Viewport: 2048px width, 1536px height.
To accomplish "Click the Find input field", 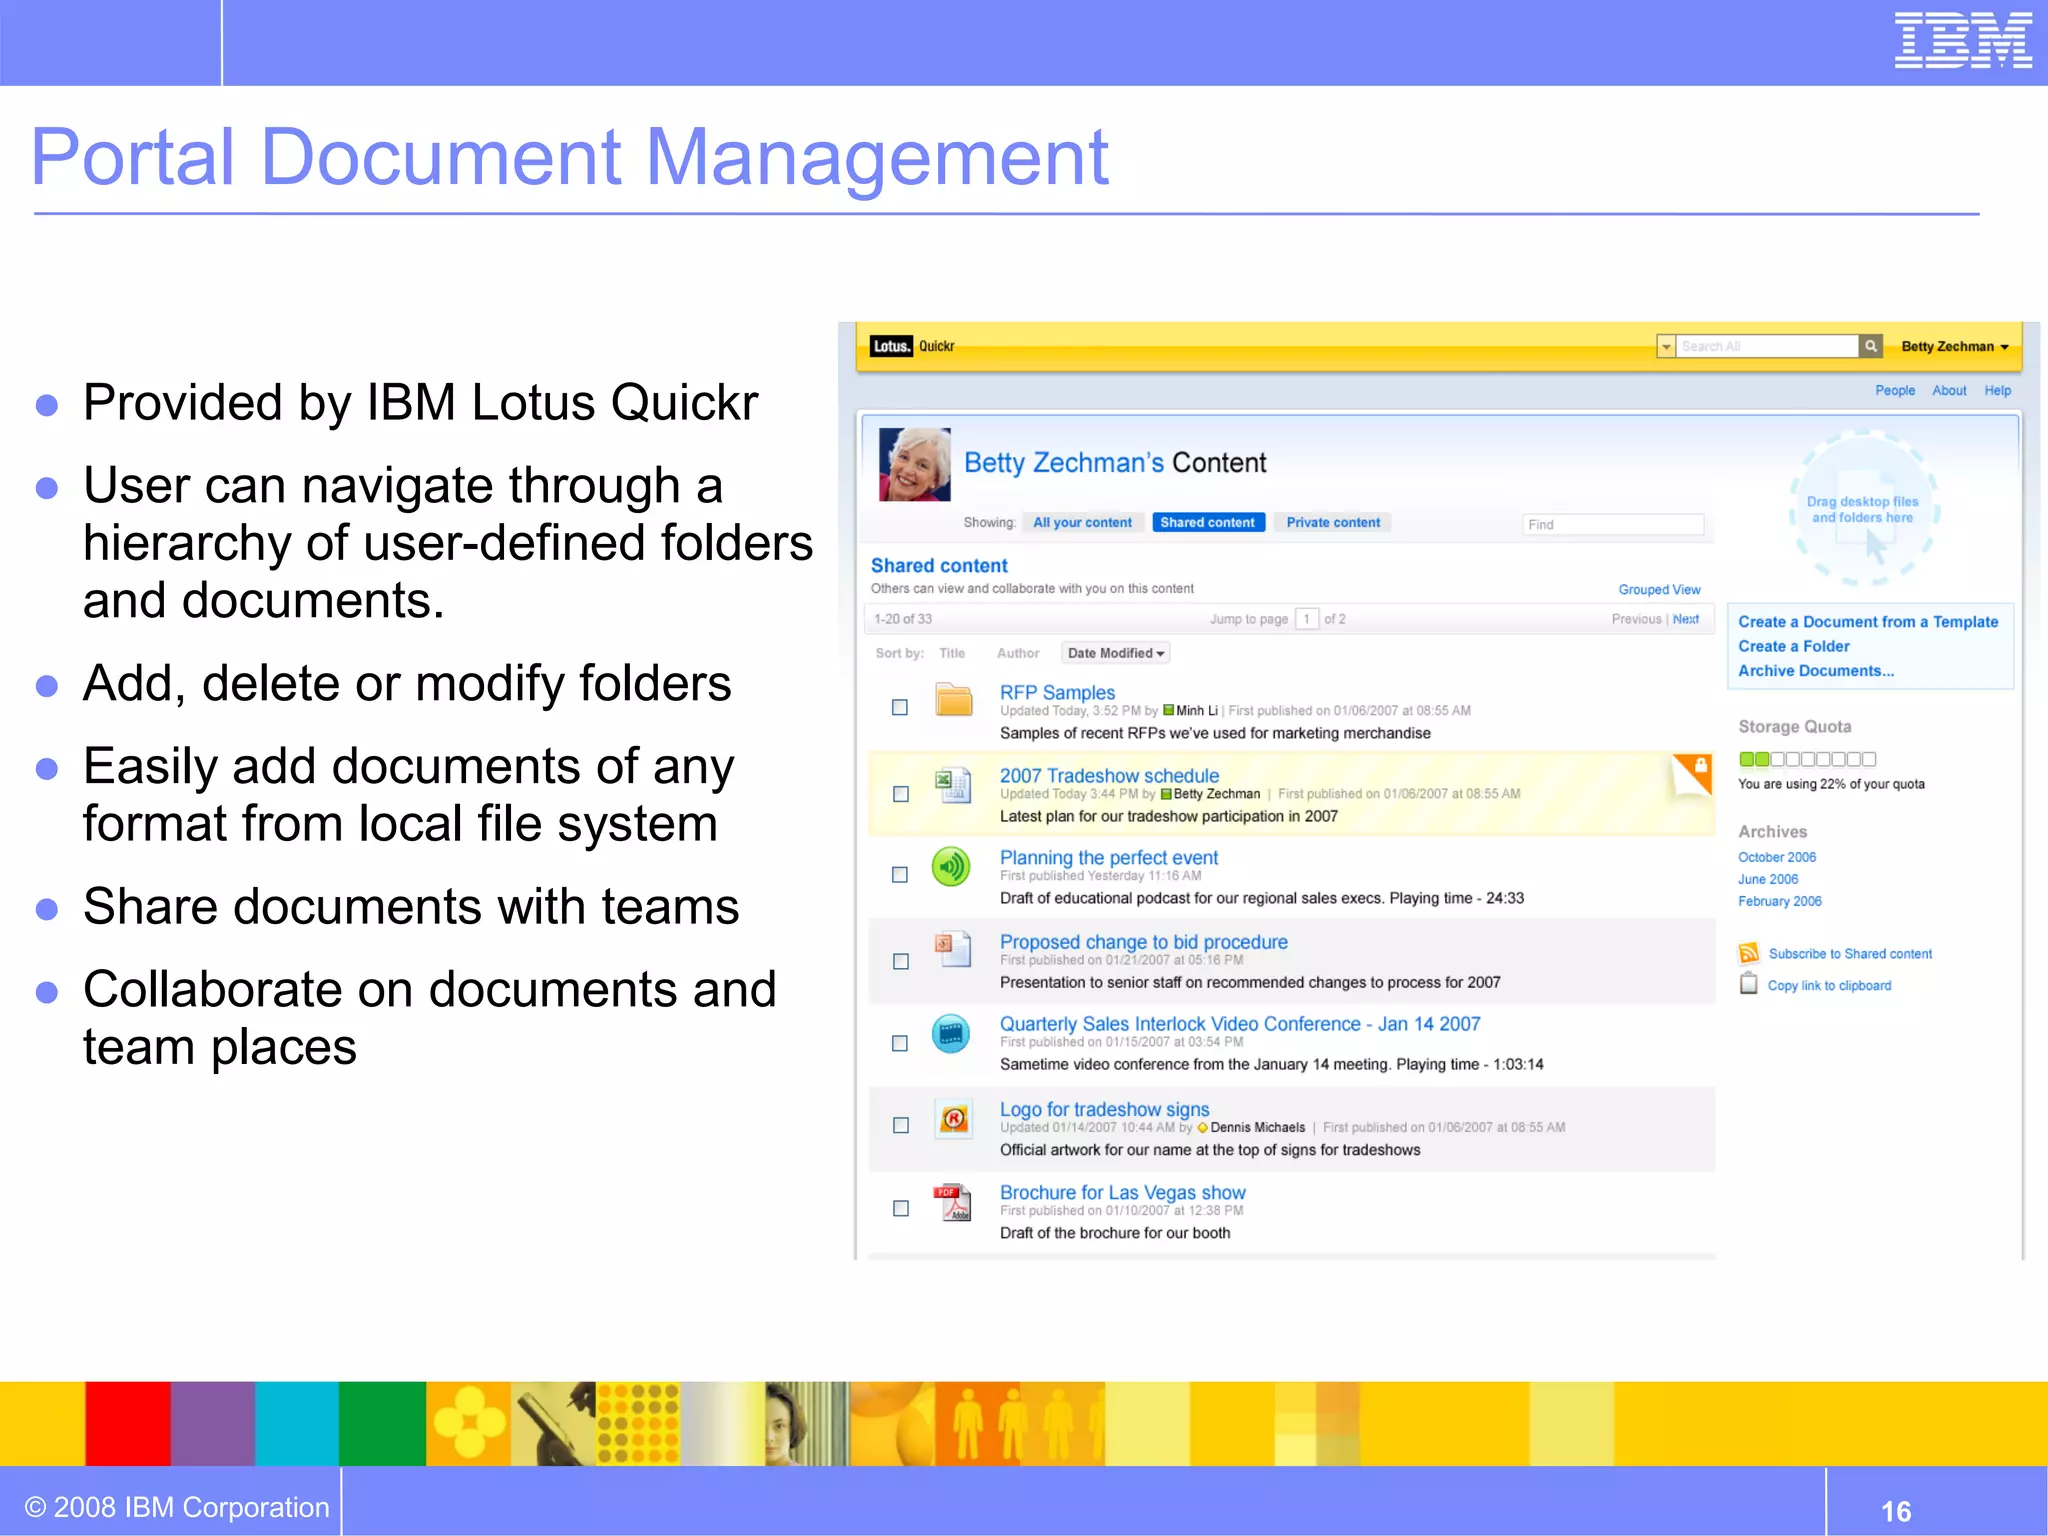I will (x=1612, y=524).
